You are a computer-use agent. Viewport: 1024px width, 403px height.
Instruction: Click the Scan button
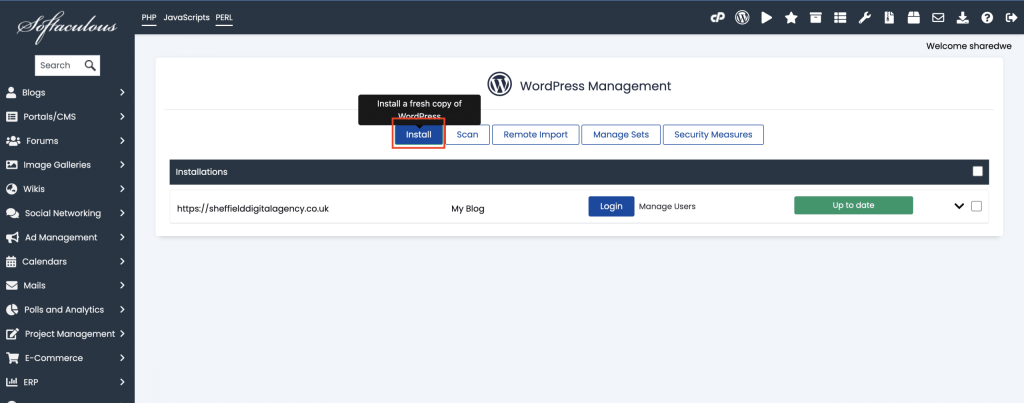(468, 135)
